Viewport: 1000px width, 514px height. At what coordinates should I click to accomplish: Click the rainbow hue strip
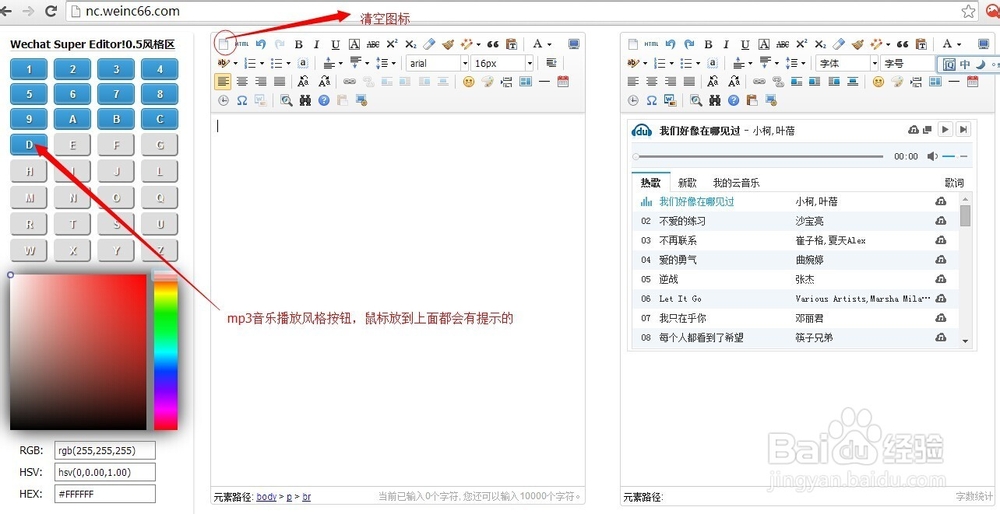pos(166,351)
